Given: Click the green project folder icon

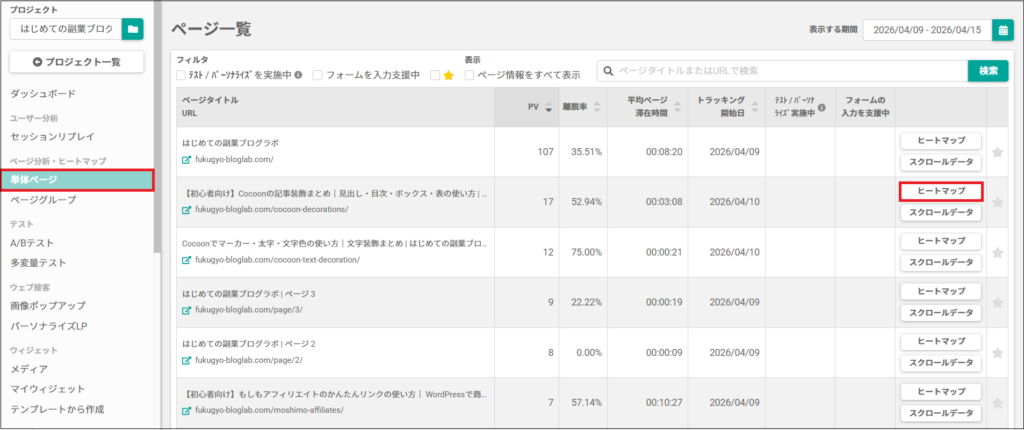Looking at the screenshot, I should tap(133, 29).
